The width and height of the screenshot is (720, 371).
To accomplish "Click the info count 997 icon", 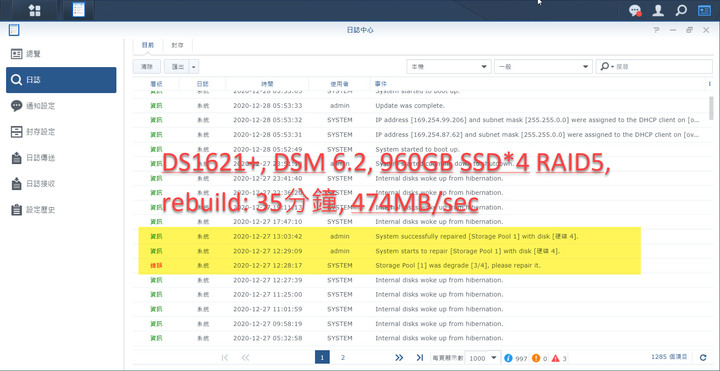I will [508, 358].
